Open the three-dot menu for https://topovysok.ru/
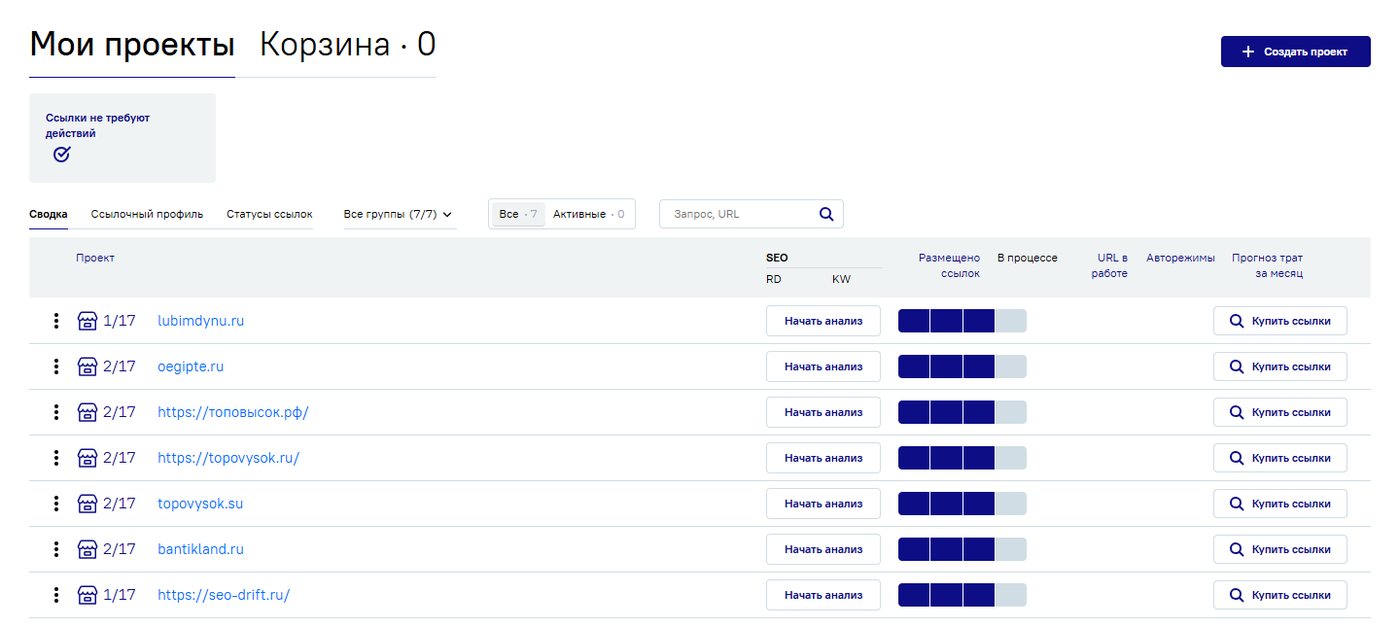 coord(56,458)
